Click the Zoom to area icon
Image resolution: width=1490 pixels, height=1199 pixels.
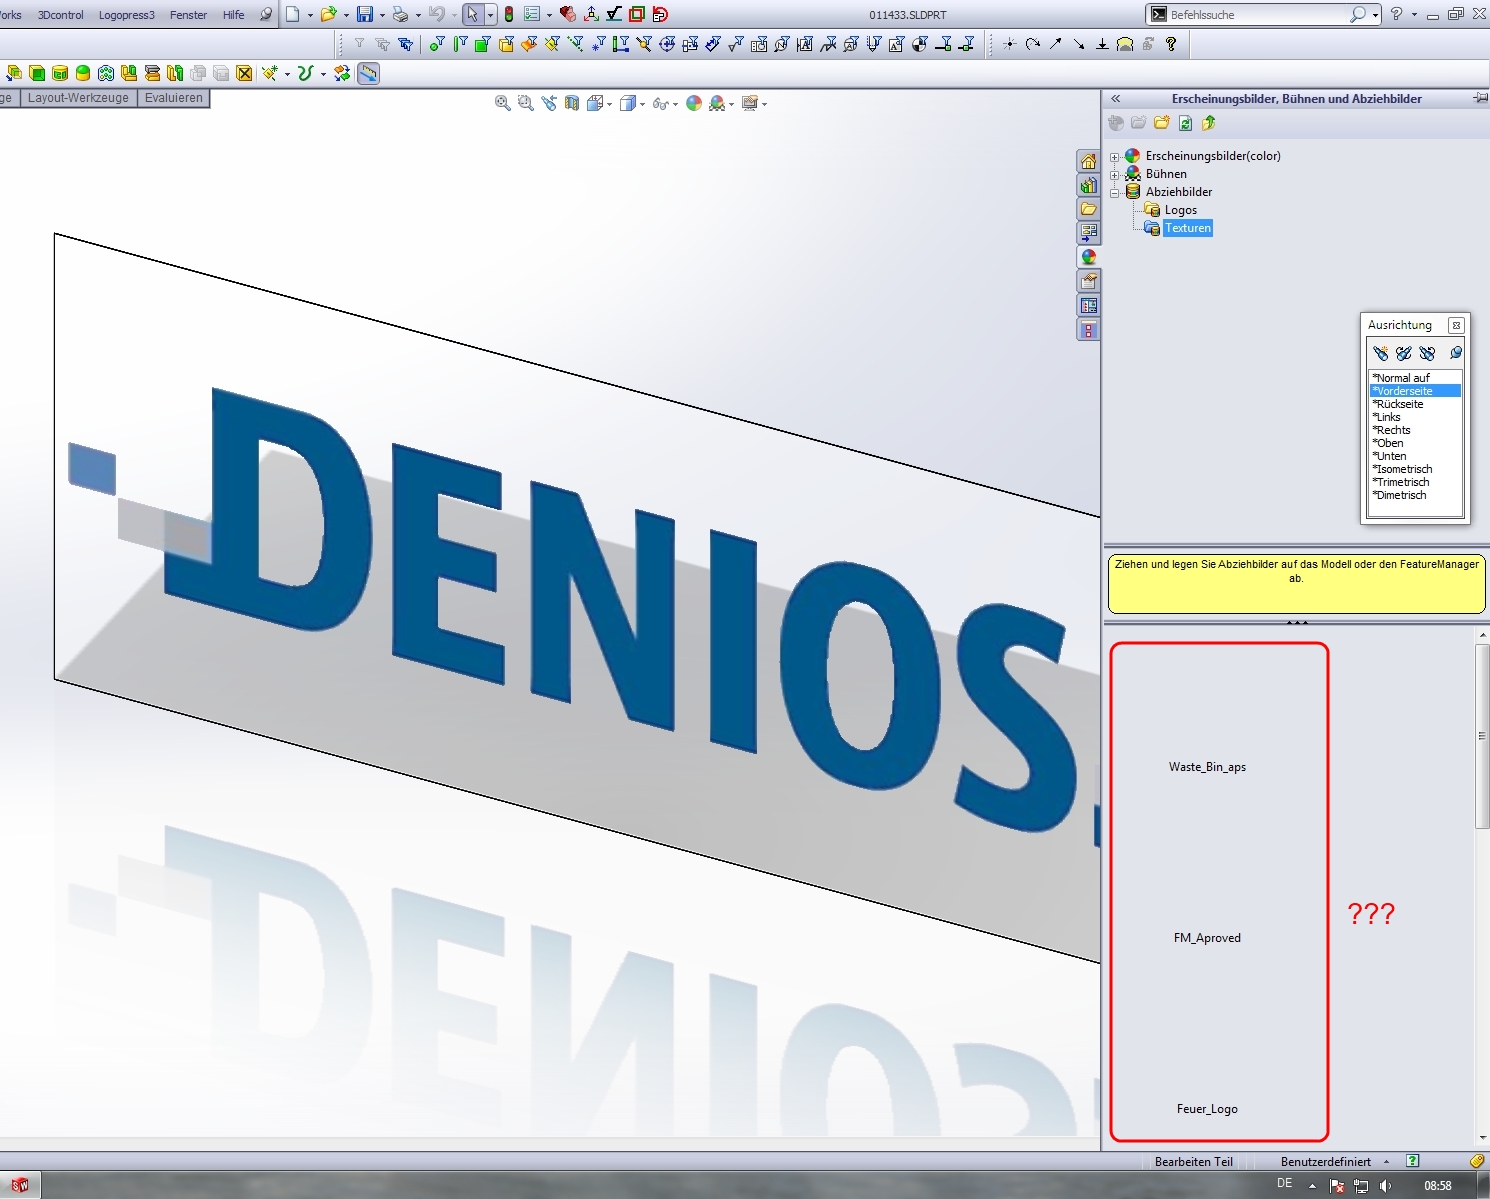tap(526, 103)
